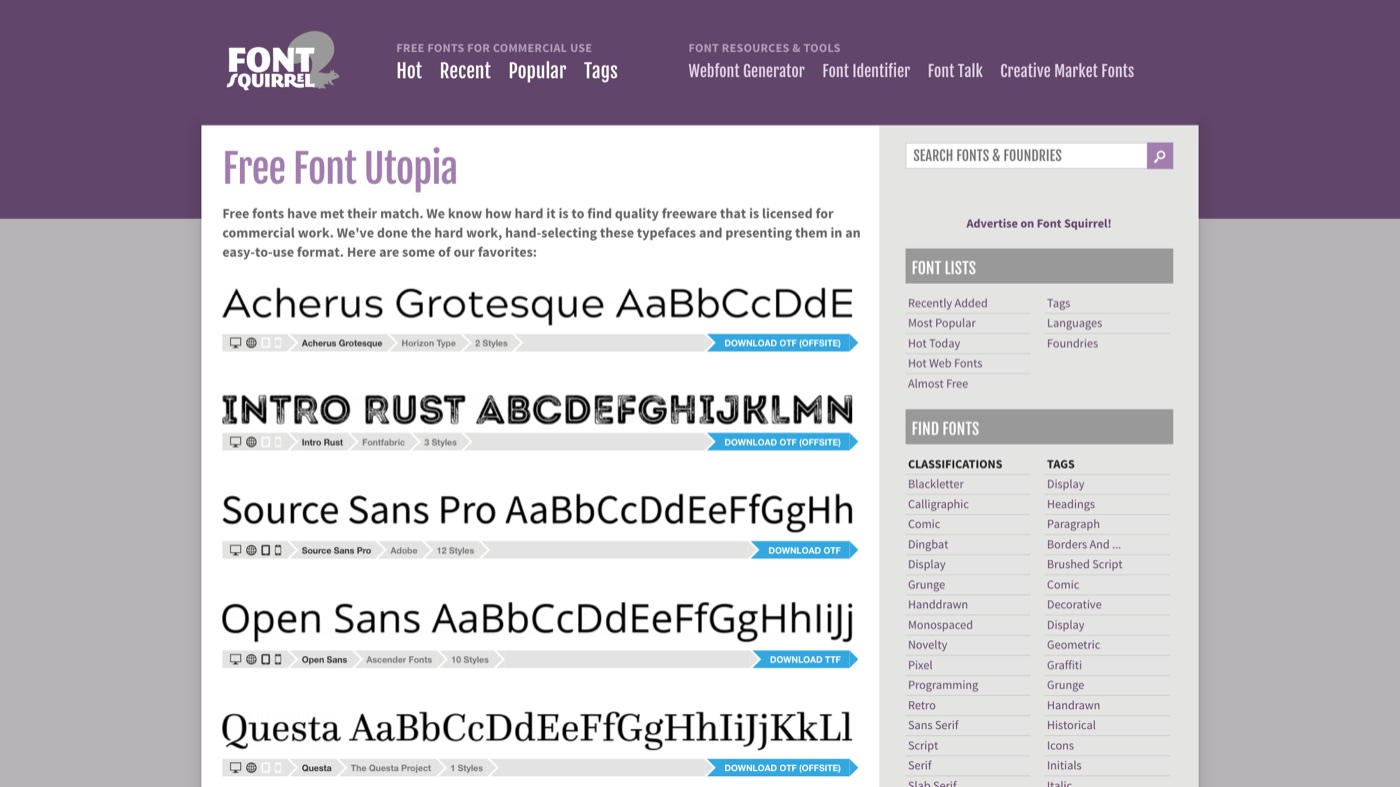1400x787 pixels.
Task: Go to Font Talk
Action: (x=955, y=71)
